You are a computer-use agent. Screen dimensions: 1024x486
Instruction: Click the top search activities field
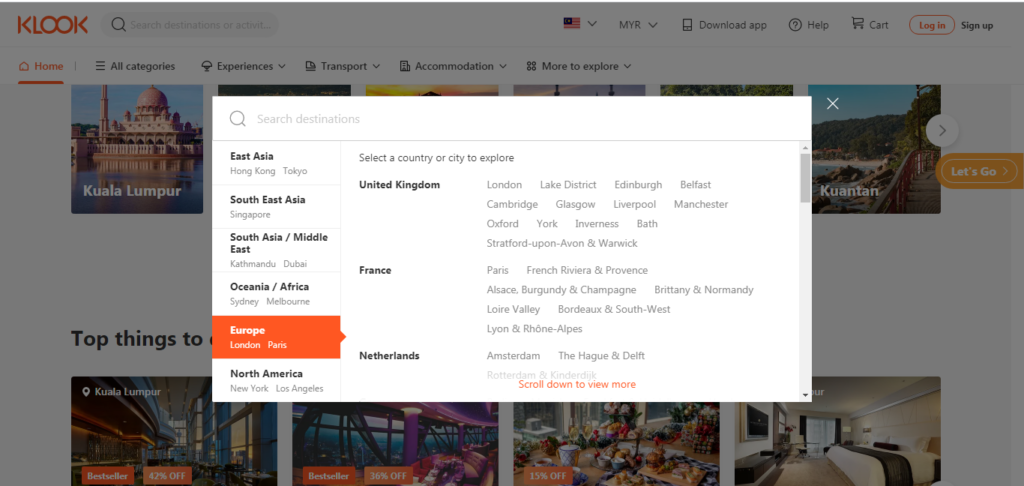pos(190,25)
